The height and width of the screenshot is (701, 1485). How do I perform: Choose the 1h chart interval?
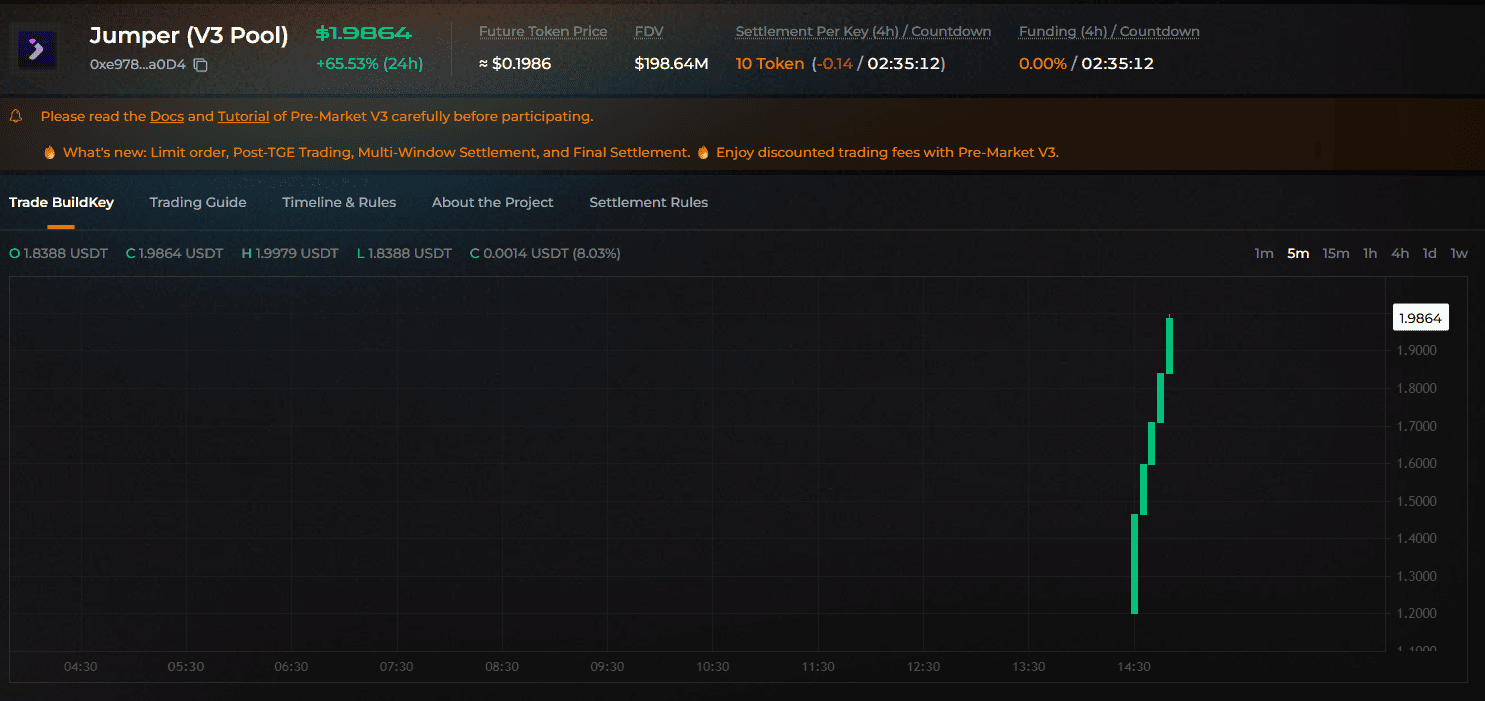coord(1370,253)
